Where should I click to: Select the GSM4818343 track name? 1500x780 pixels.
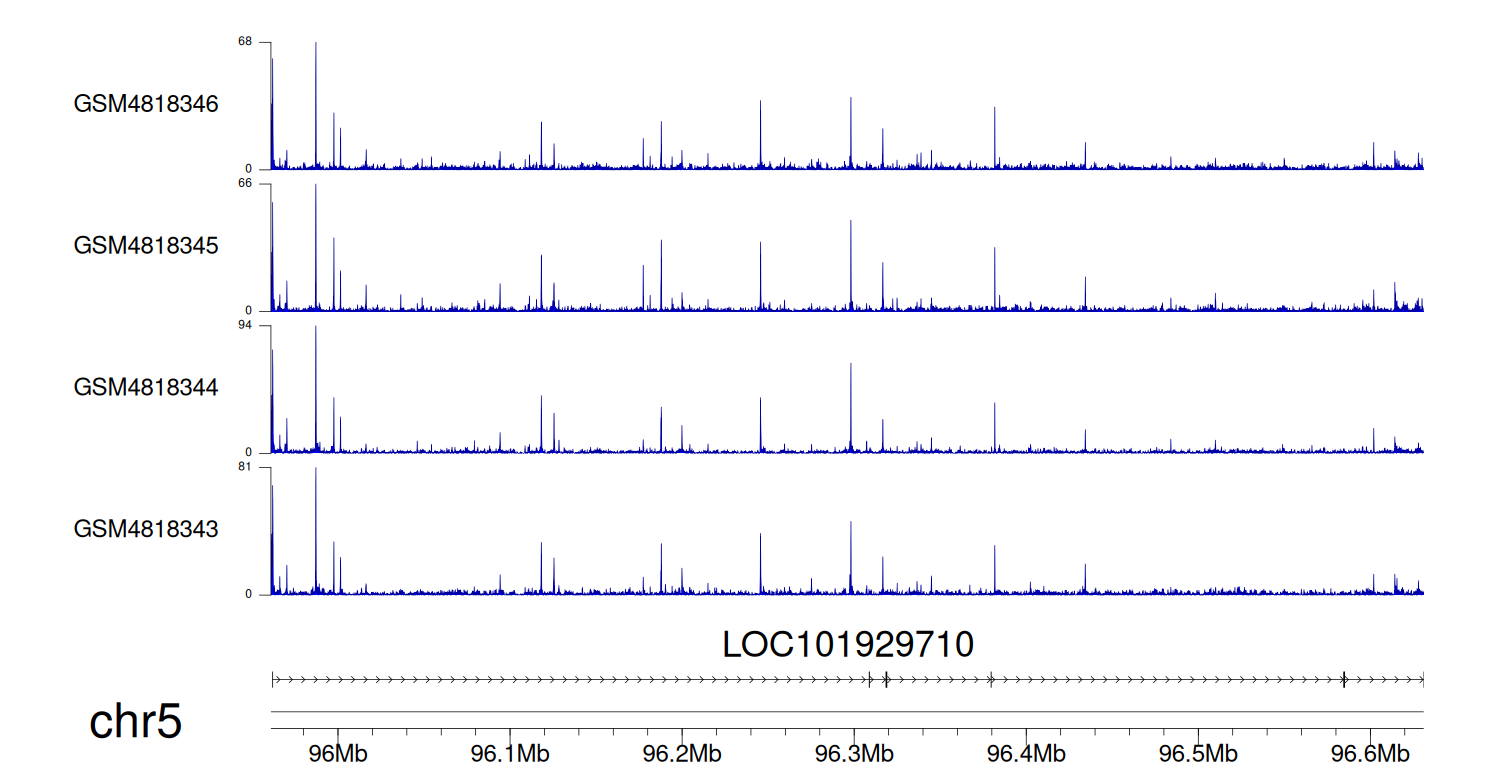click(x=146, y=529)
